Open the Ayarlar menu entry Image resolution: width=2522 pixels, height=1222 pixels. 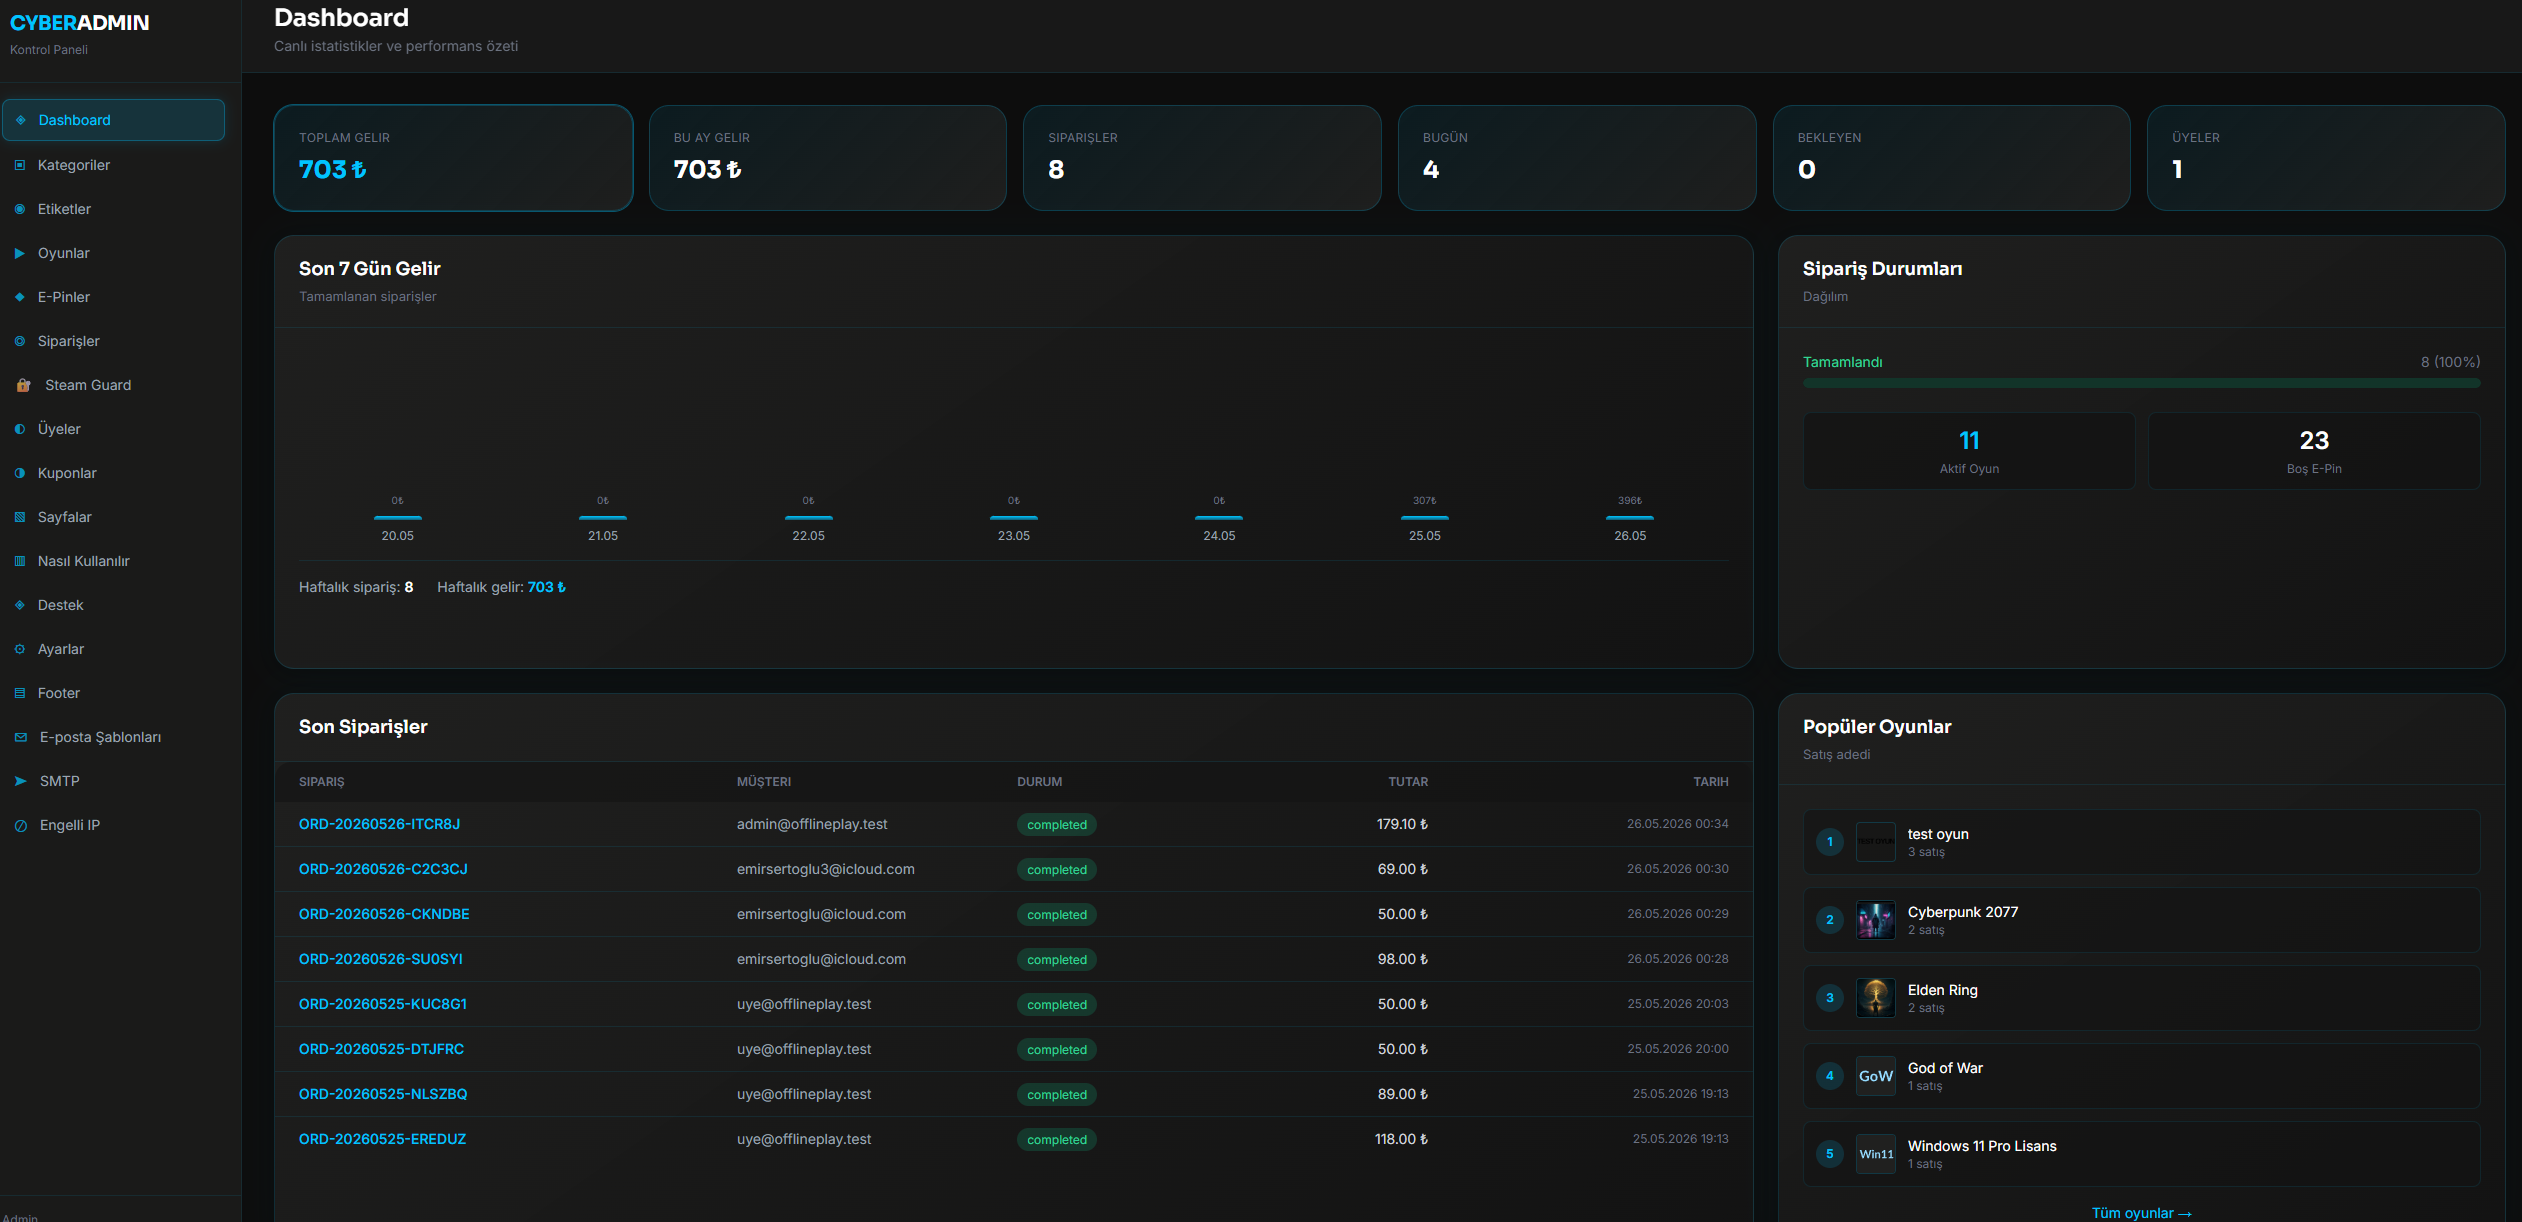pyautogui.click(x=113, y=649)
